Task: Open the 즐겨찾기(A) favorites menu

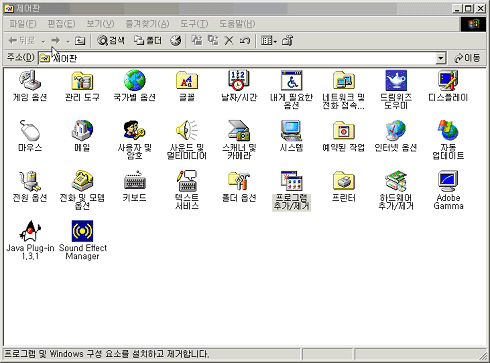Action: pyautogui.click(x=147, y=24)
